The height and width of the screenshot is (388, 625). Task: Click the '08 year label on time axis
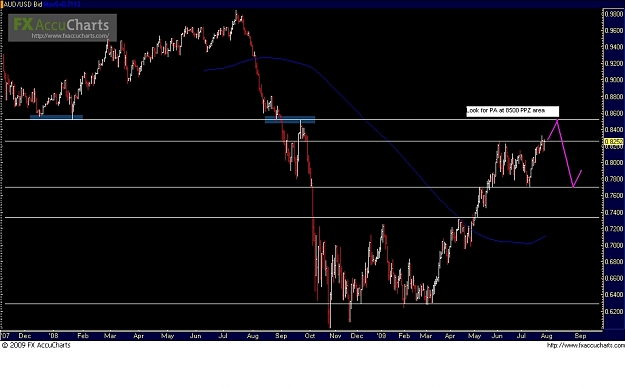point(53,336)
